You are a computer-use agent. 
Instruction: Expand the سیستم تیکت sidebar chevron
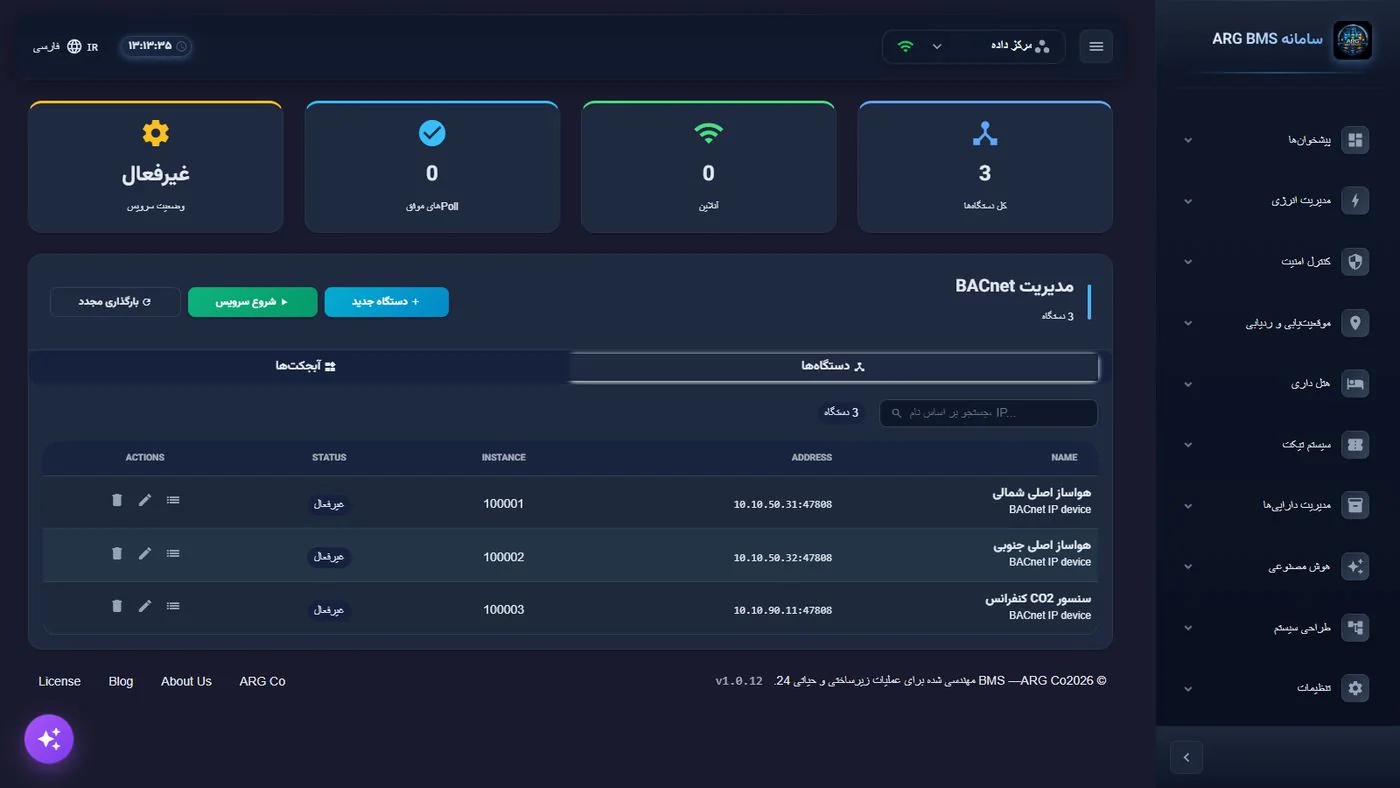tap(1188, 445)
